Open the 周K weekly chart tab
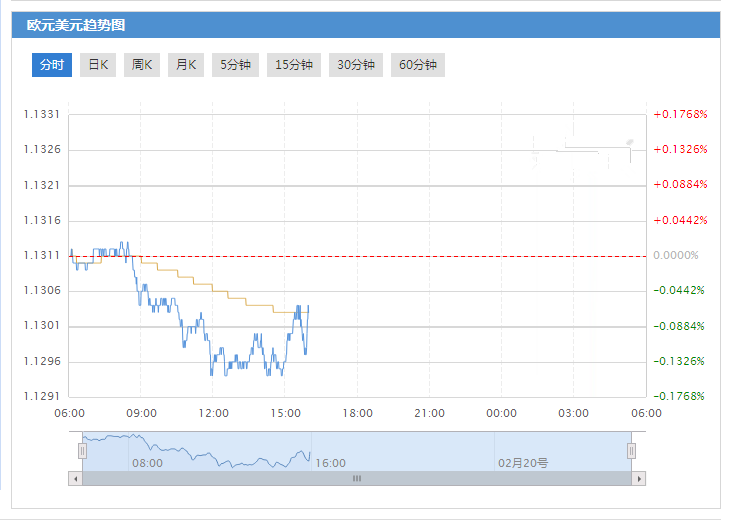 point(142,65)
